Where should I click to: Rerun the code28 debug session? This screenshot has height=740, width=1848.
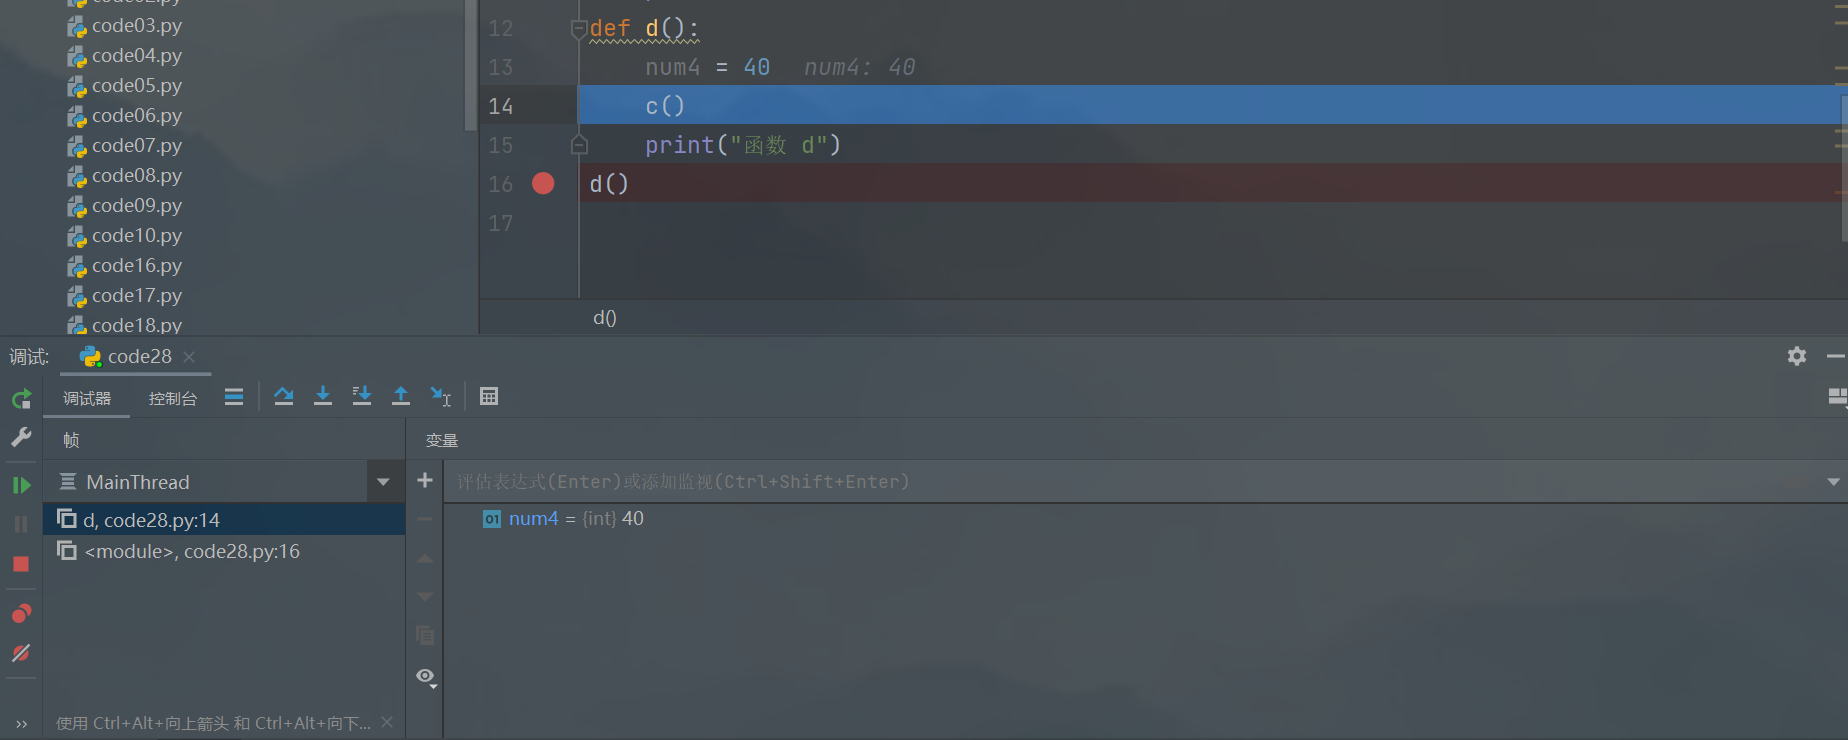21,399
